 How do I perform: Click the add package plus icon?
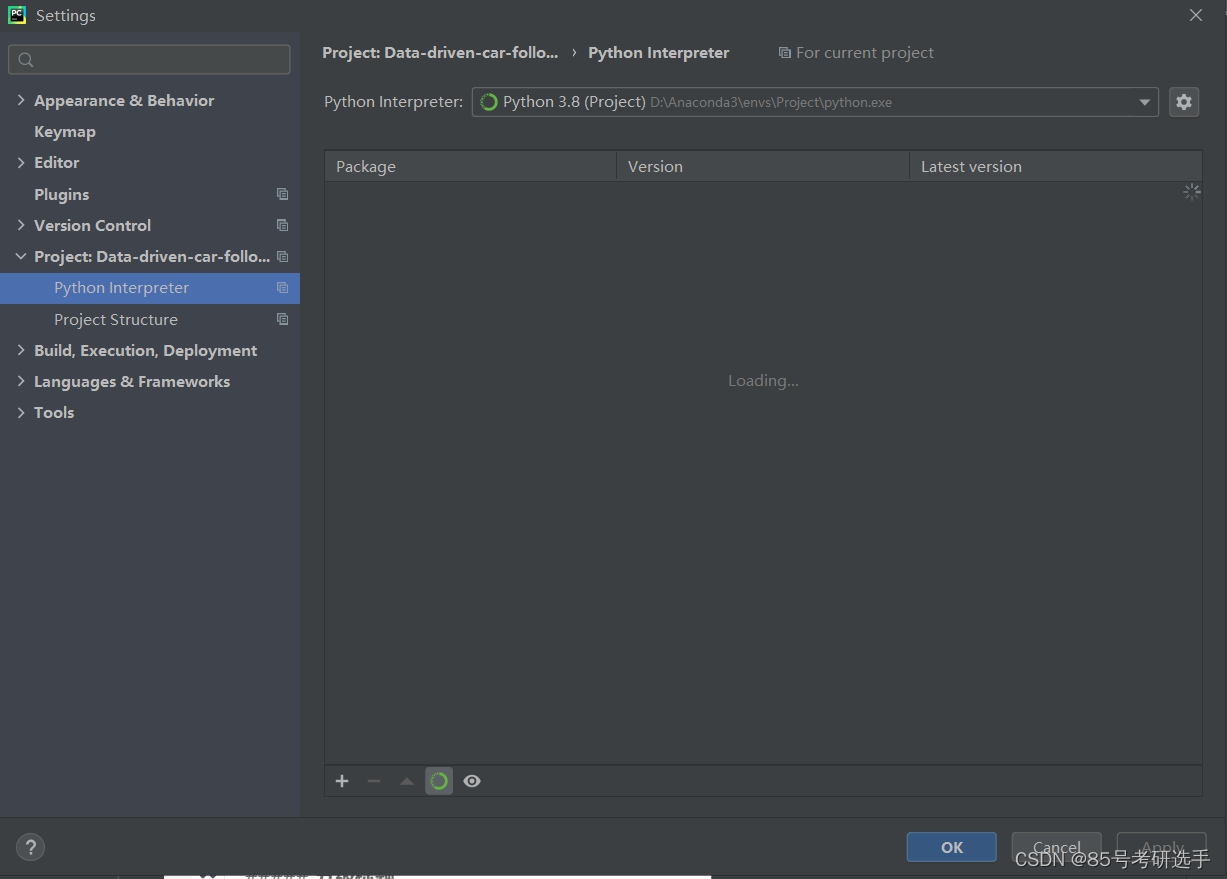(x=342, y=781)
